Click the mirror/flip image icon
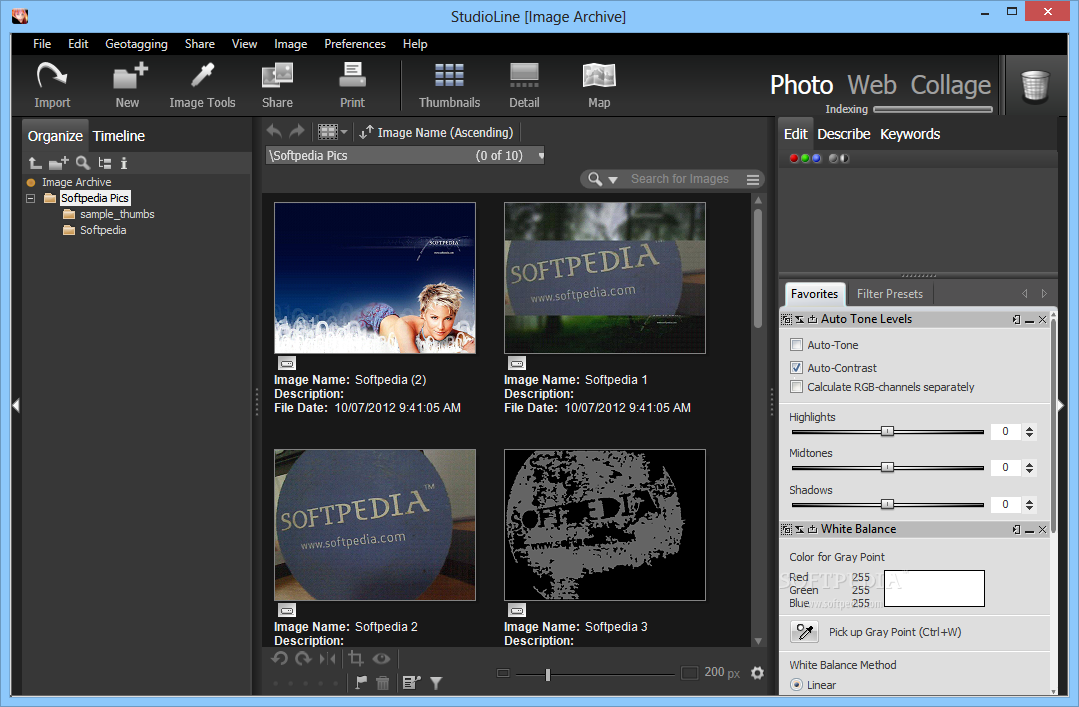 pos(328,659)
